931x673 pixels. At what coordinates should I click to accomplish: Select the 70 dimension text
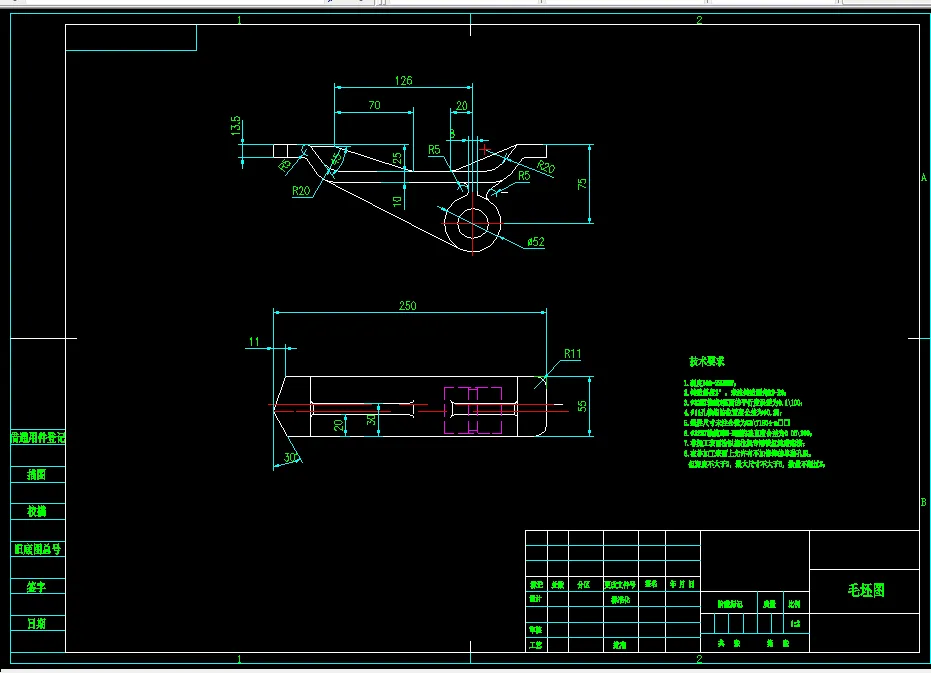pyautogui.click(x=374, y=105)
